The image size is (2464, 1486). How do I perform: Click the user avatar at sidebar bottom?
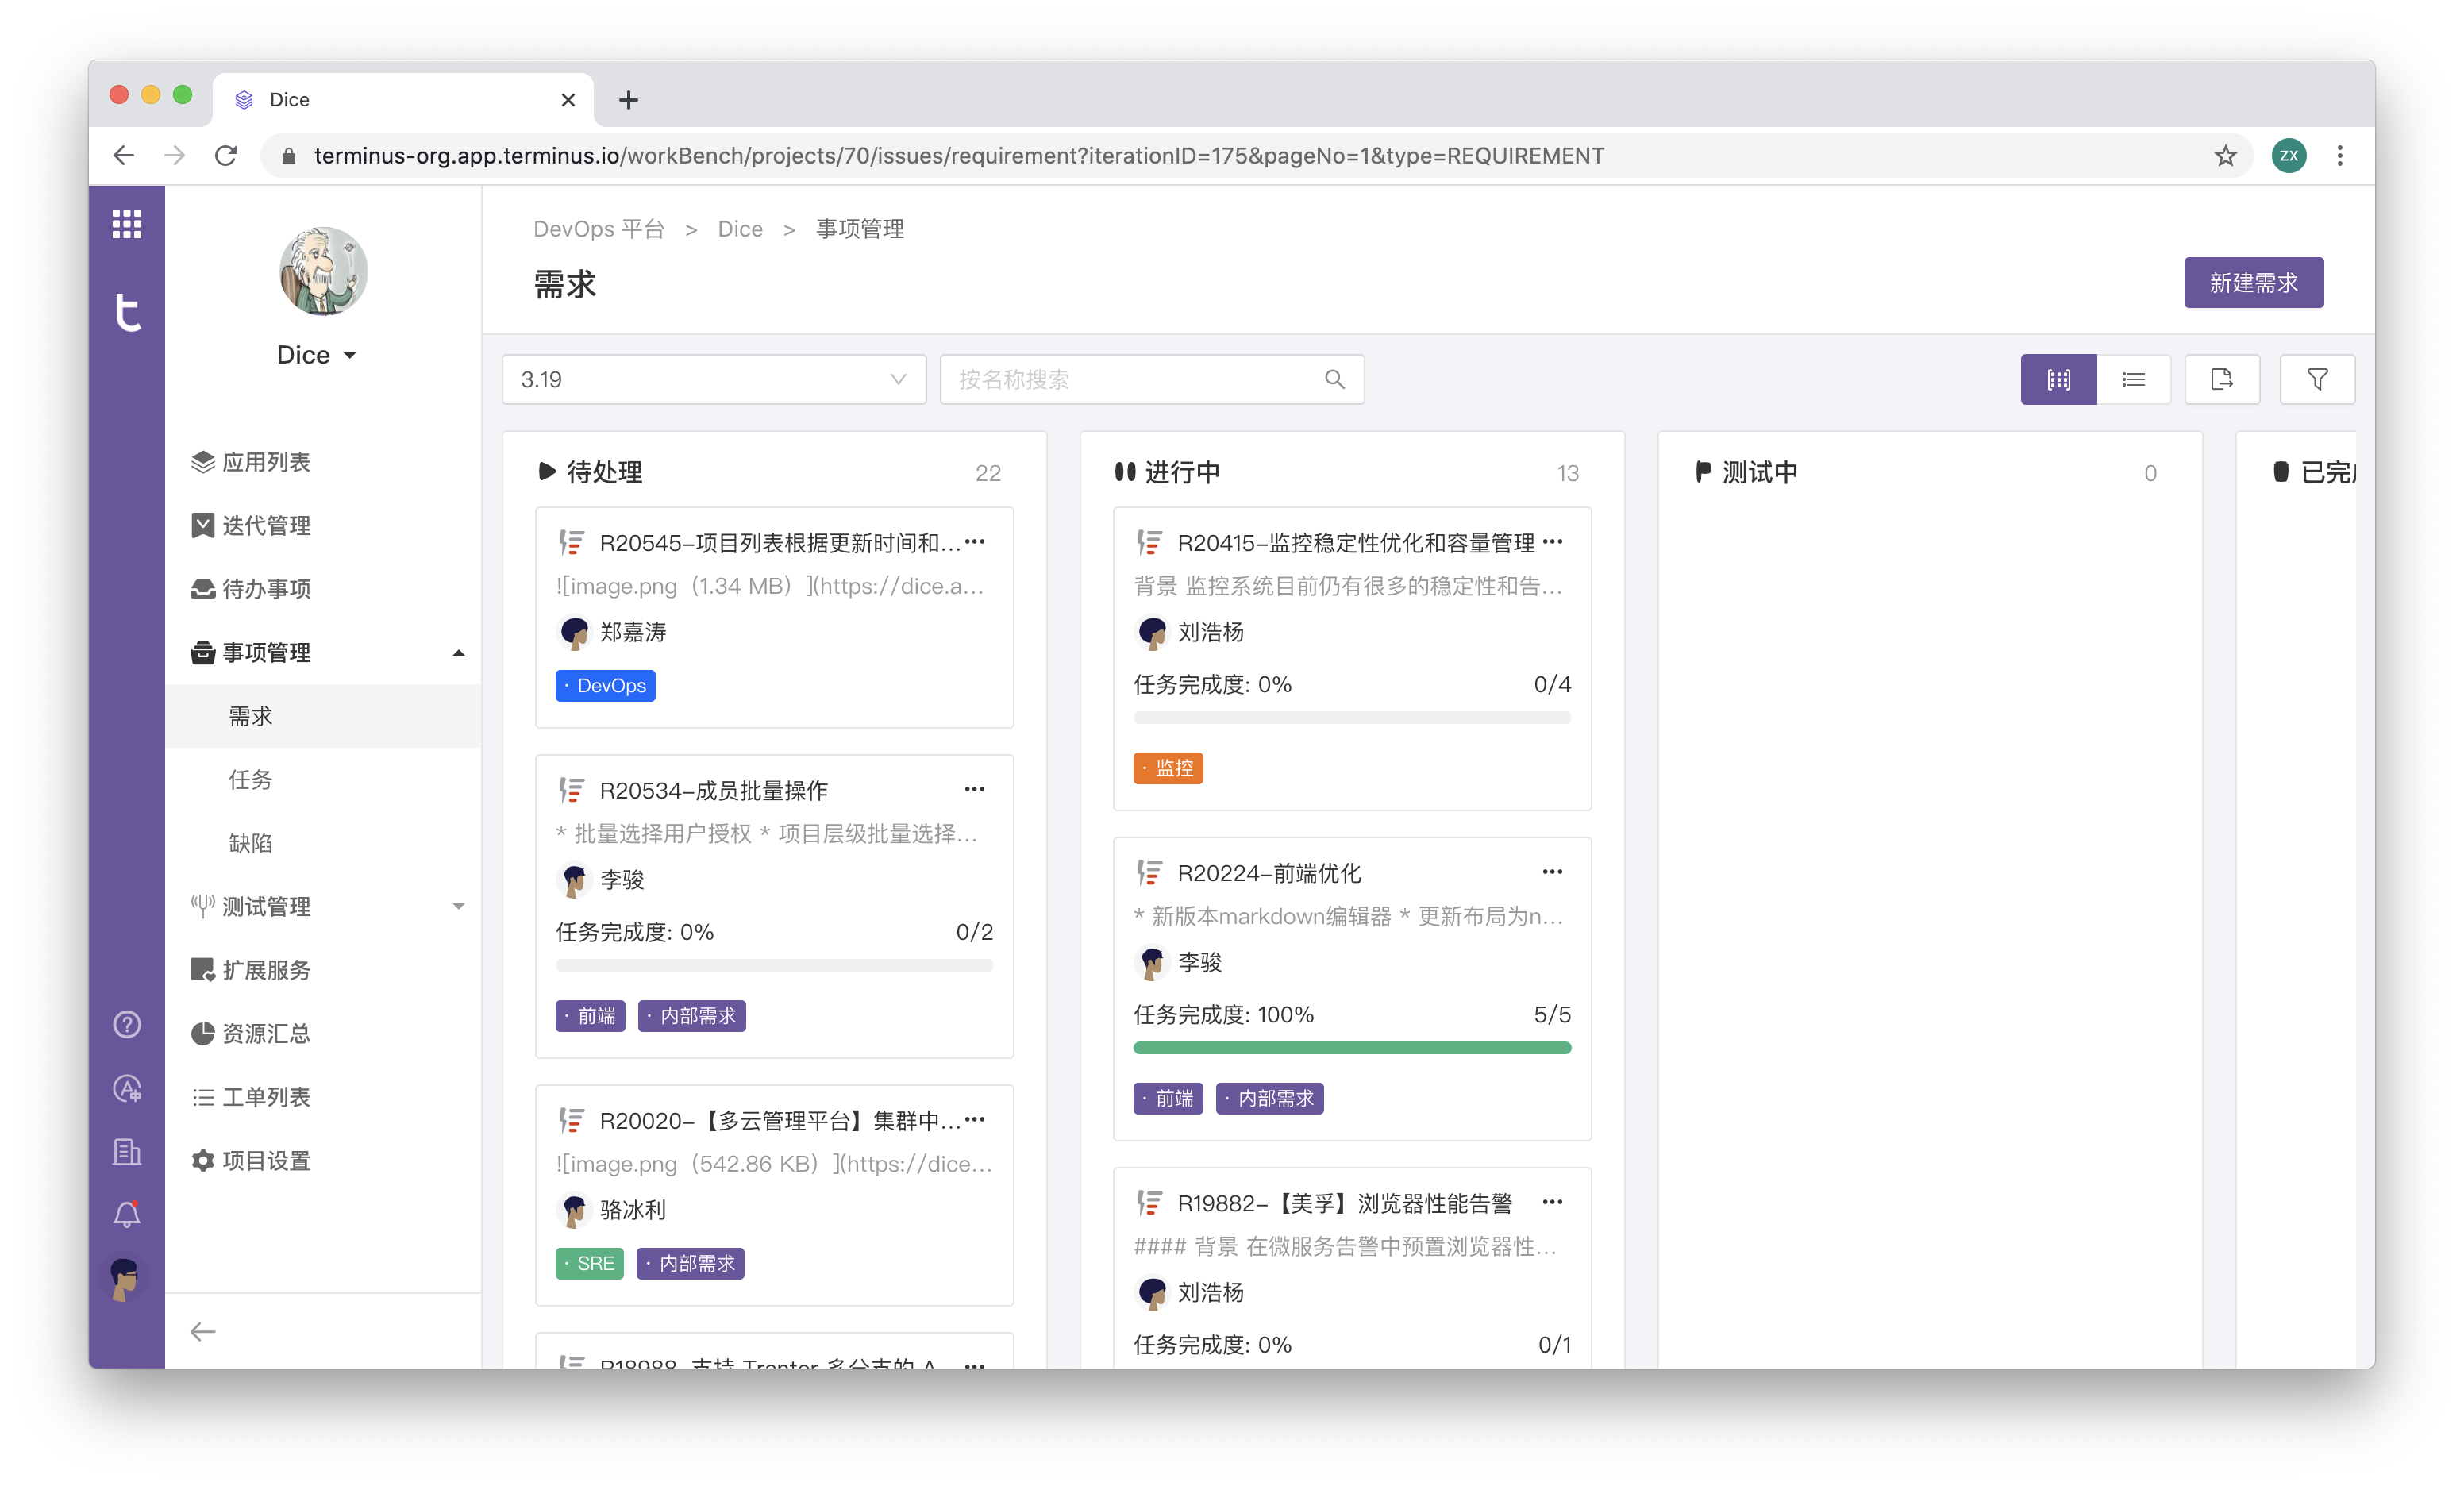point(125,1278)
